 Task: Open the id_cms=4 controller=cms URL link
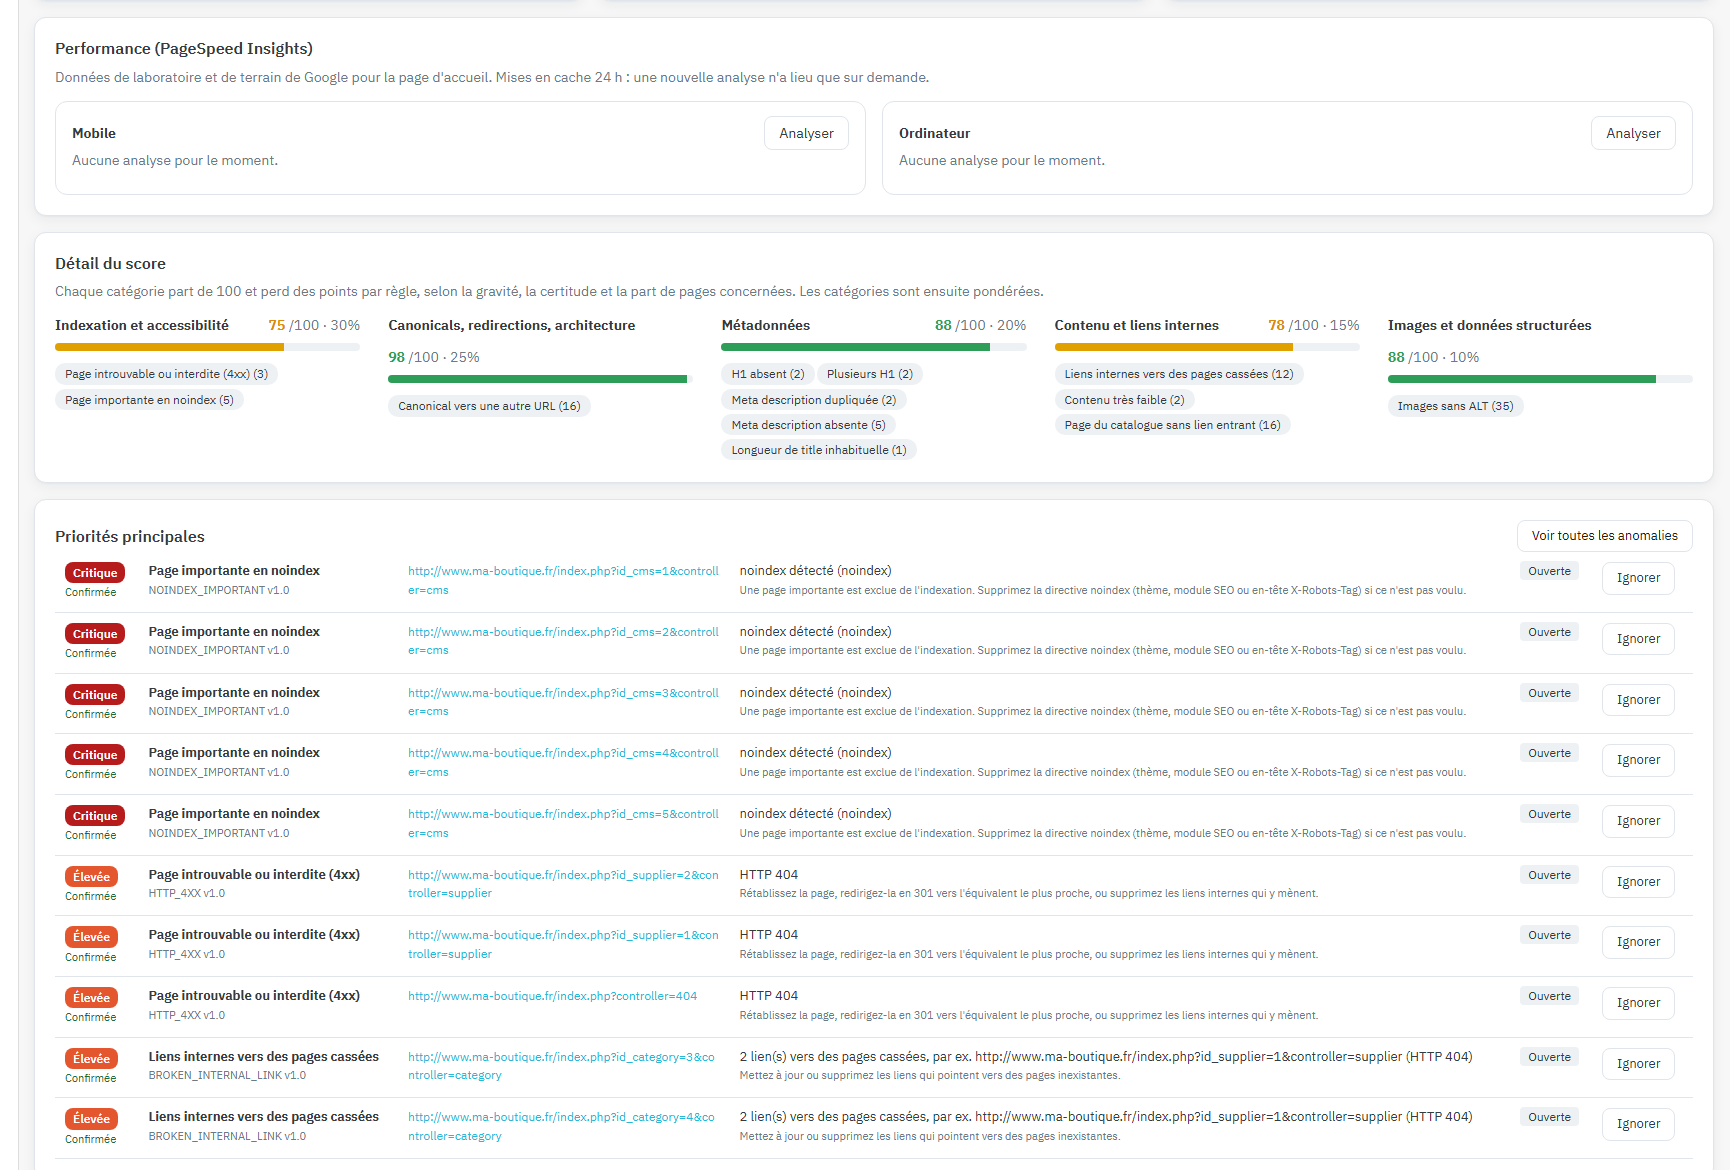563,762
